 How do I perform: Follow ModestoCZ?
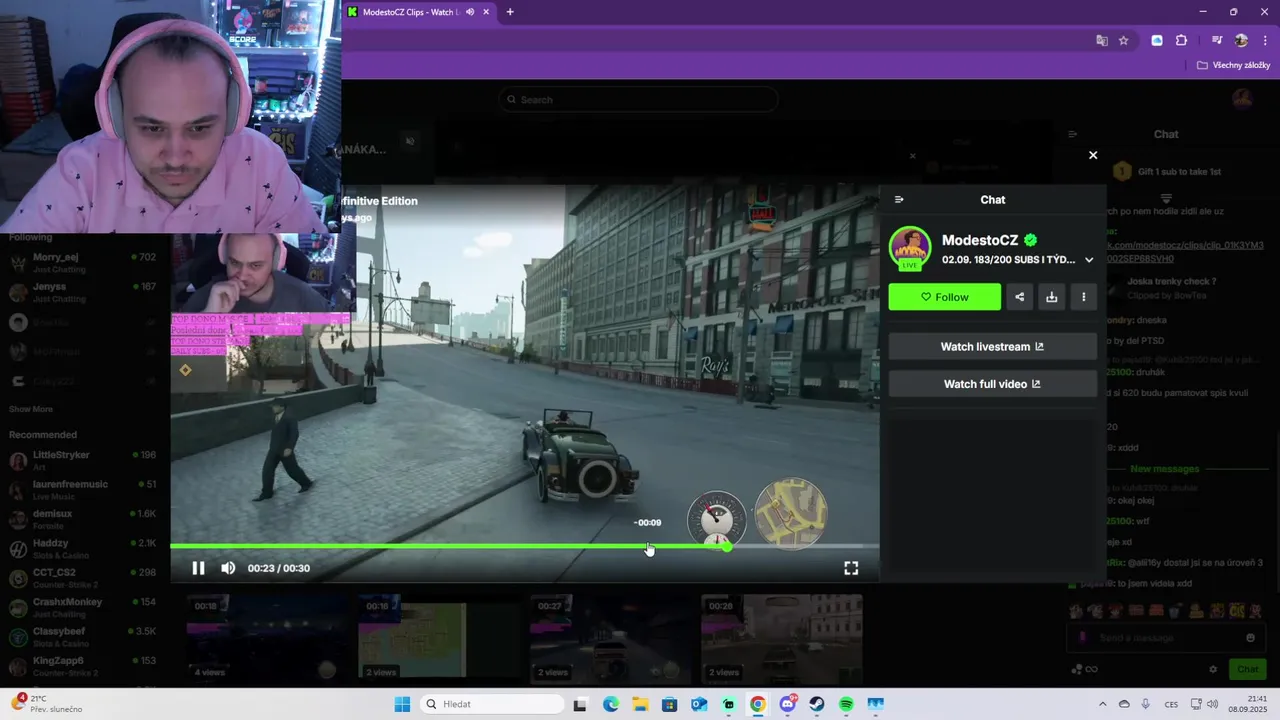pyautogui.click(x=944, y=297)
